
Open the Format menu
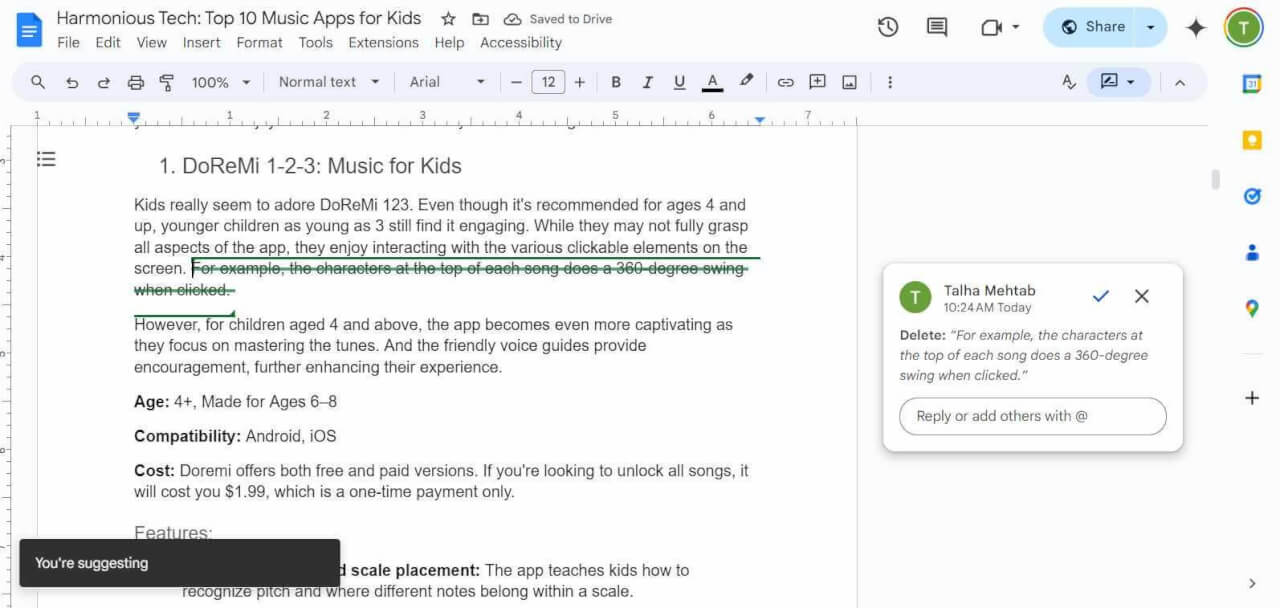pos(259,42)
